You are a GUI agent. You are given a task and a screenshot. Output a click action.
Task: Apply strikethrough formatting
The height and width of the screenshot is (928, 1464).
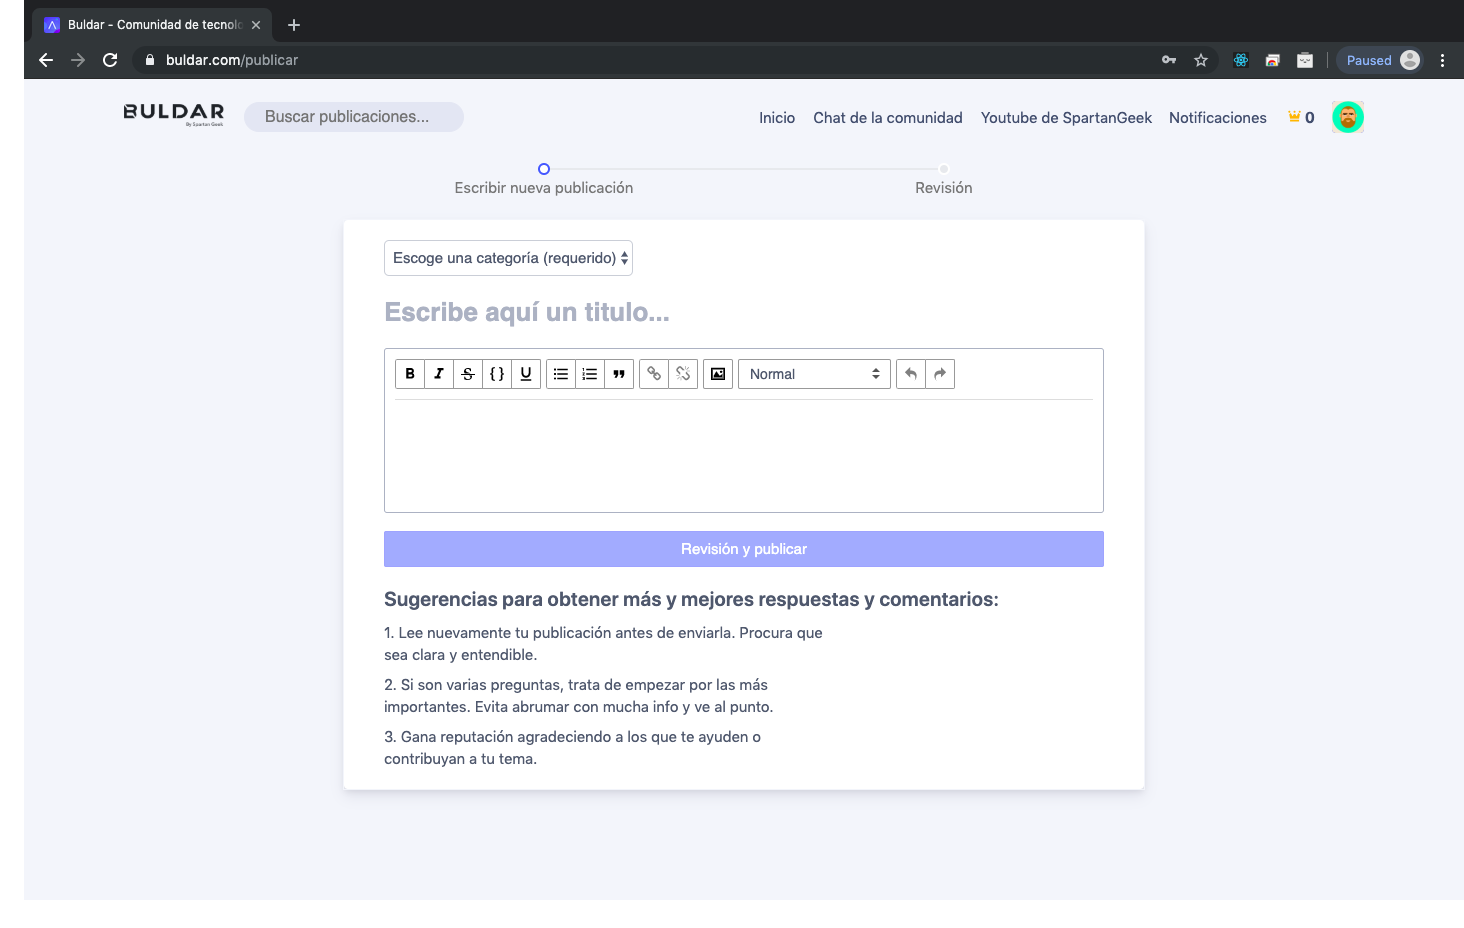[x=468, y=374]
